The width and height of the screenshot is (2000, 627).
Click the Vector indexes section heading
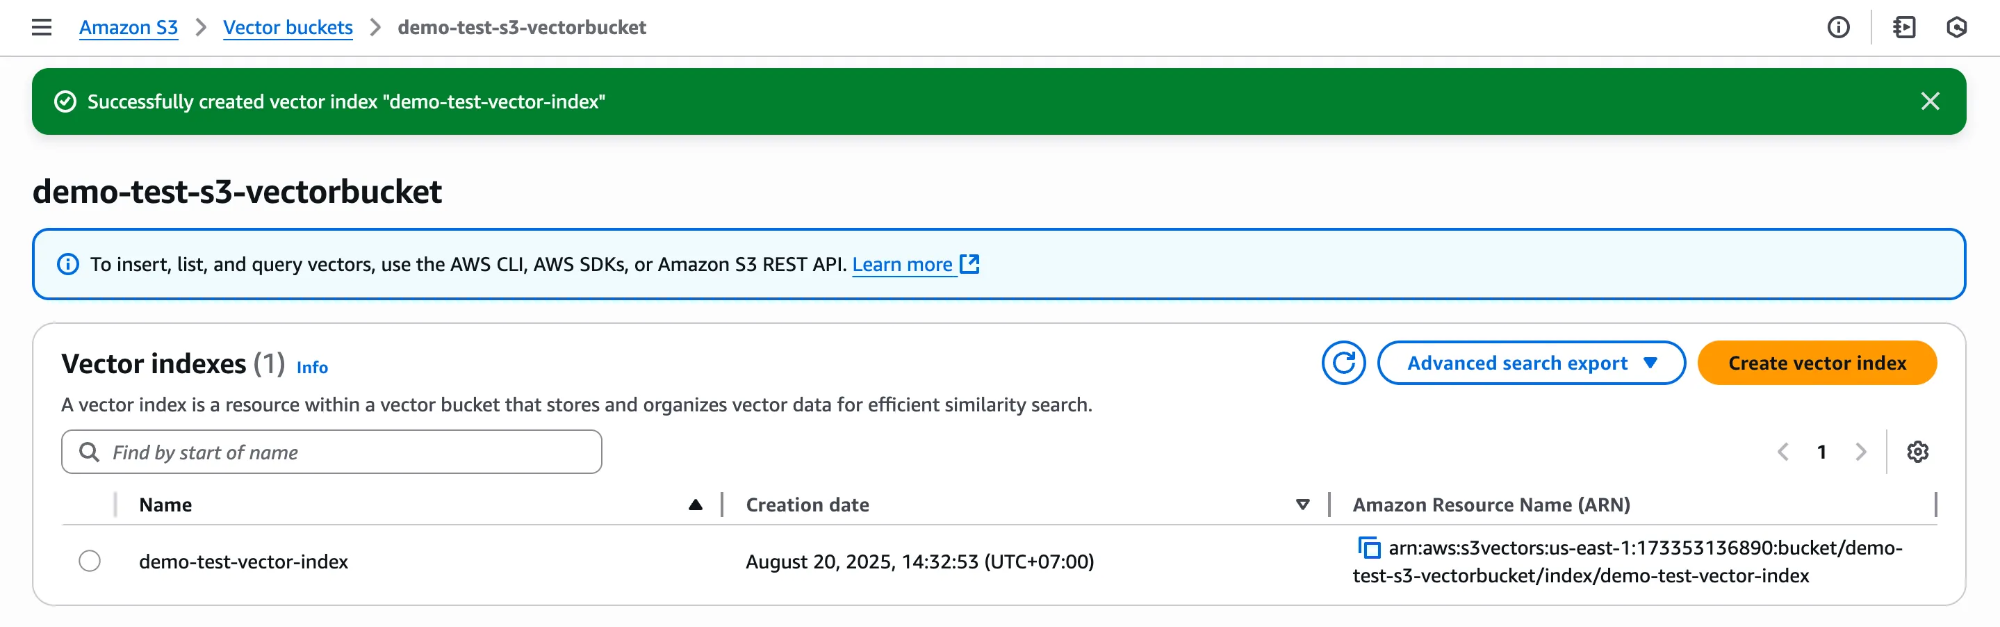(x=153, y=363)
